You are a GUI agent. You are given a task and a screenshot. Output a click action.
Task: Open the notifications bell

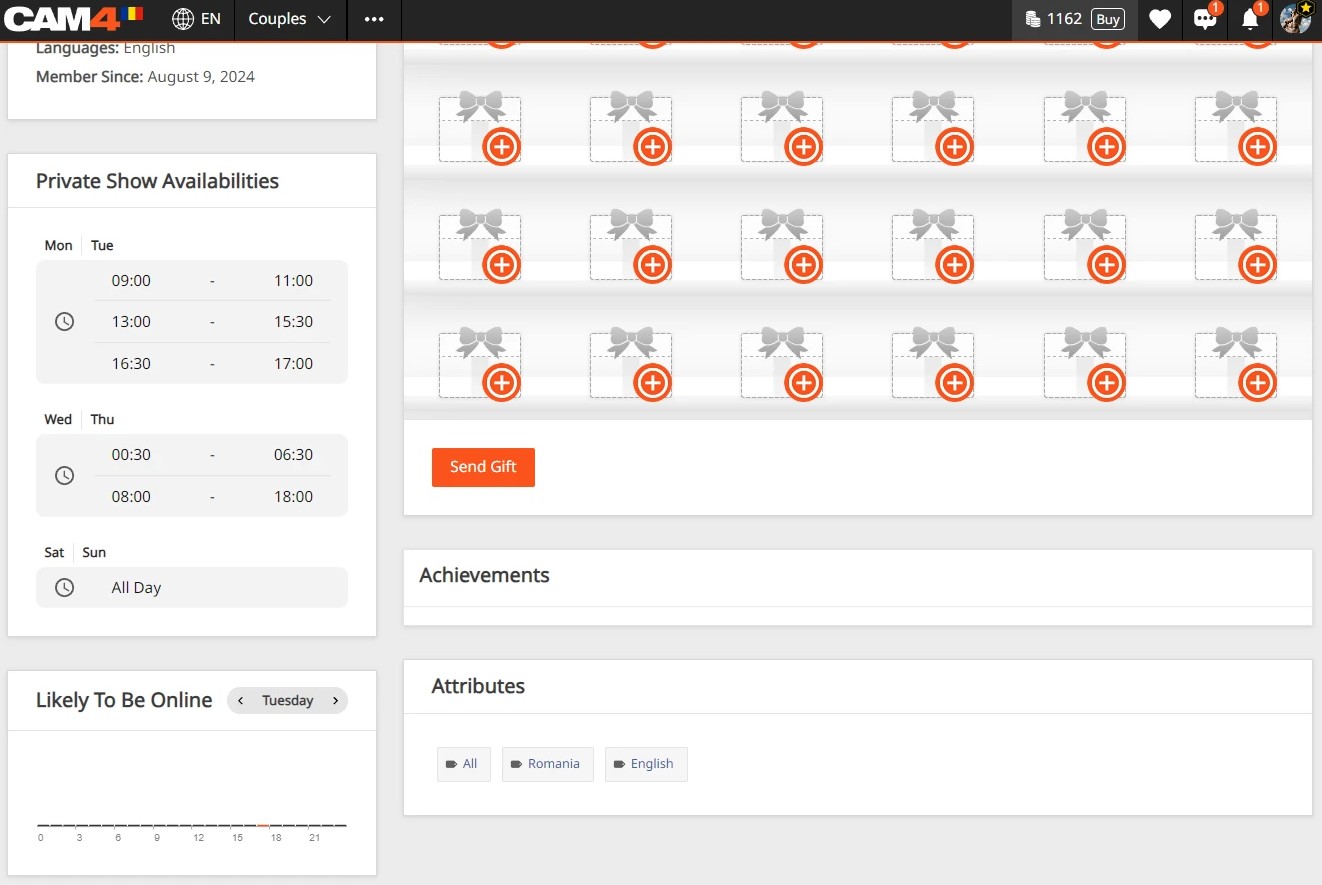pos(1249,20)
